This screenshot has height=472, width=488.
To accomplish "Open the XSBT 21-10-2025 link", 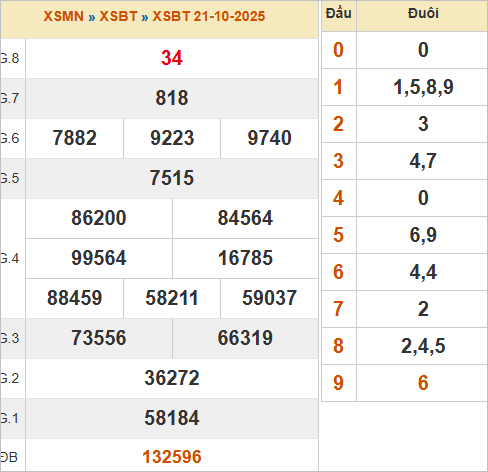I will [209, 16].
